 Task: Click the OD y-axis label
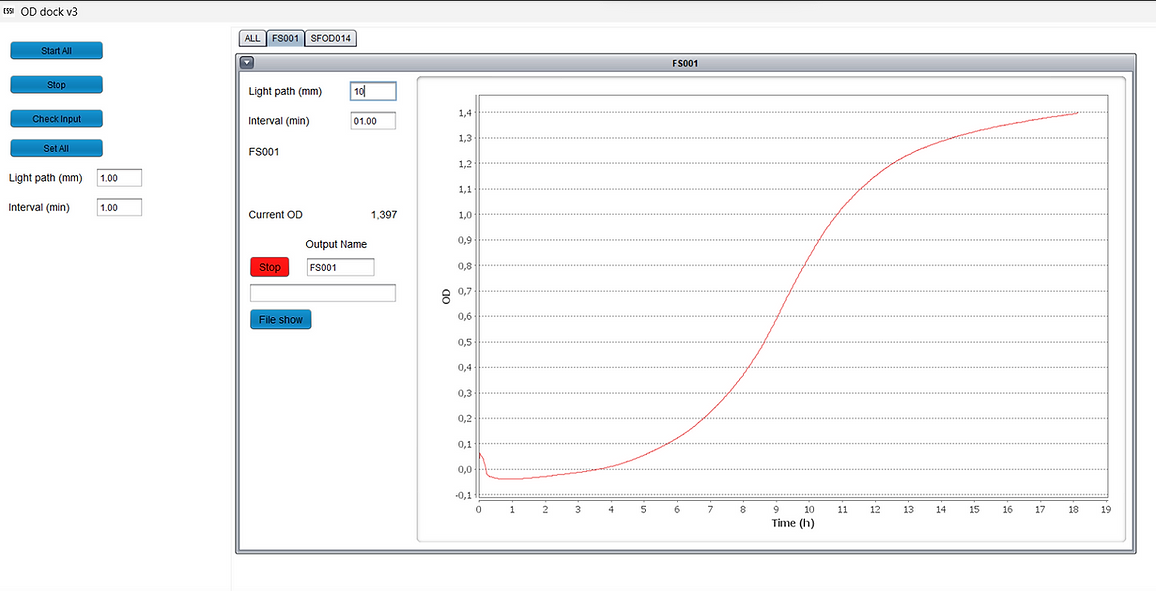coord(446,296)
